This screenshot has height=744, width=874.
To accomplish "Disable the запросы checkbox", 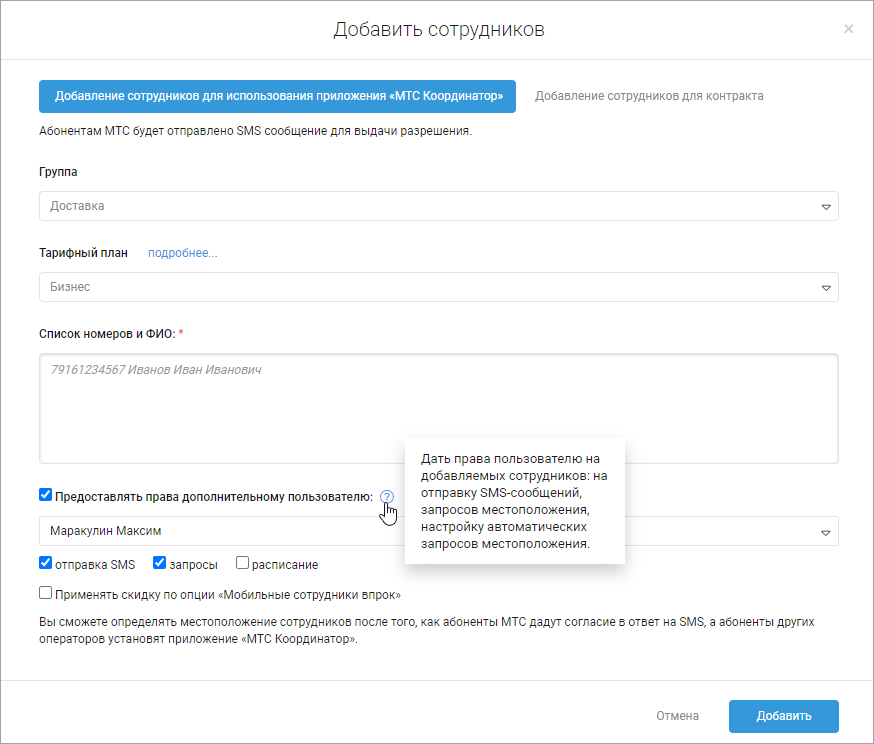I will 159,563.
